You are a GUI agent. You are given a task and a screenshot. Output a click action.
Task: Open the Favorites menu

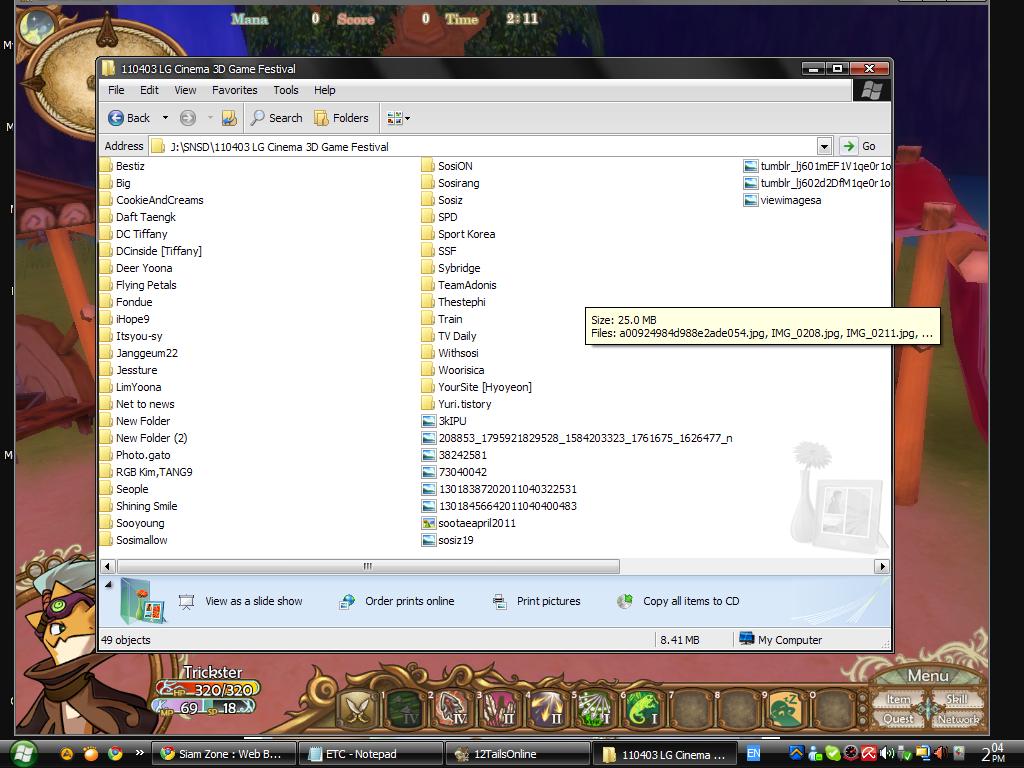click(x=234, y=90)
